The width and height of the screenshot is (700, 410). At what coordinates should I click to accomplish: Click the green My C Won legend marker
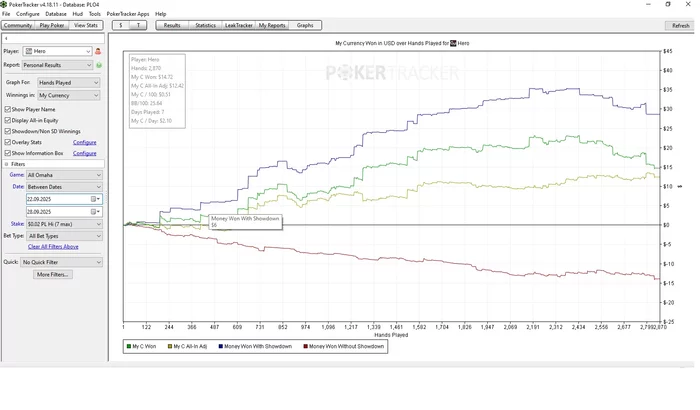tap(129, 347)
